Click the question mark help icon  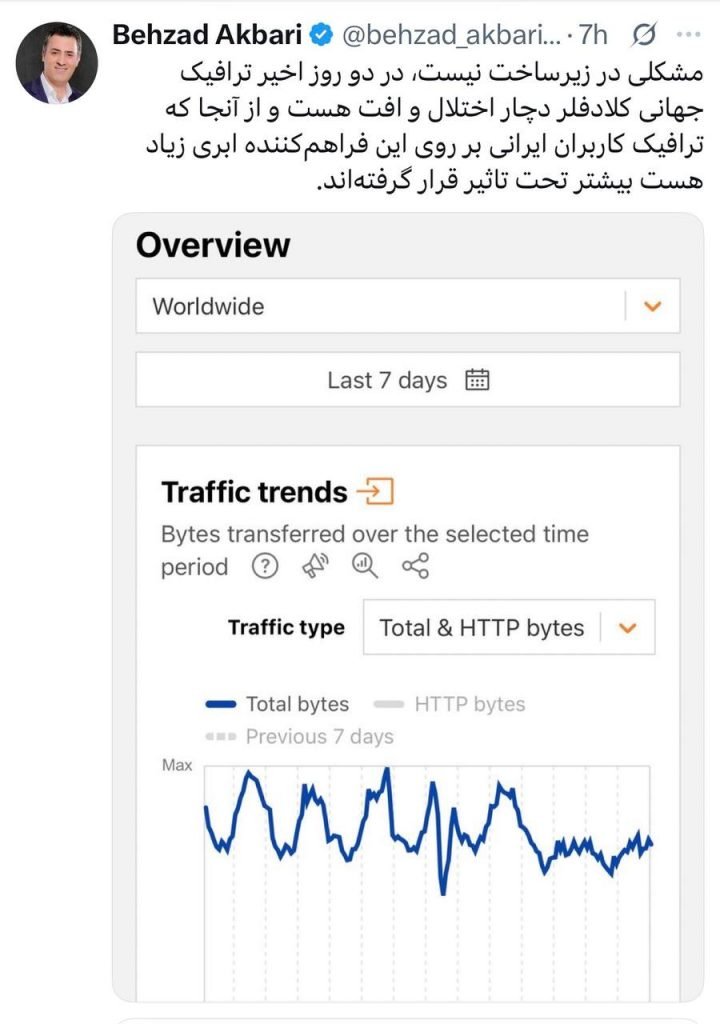pos(264,567)
